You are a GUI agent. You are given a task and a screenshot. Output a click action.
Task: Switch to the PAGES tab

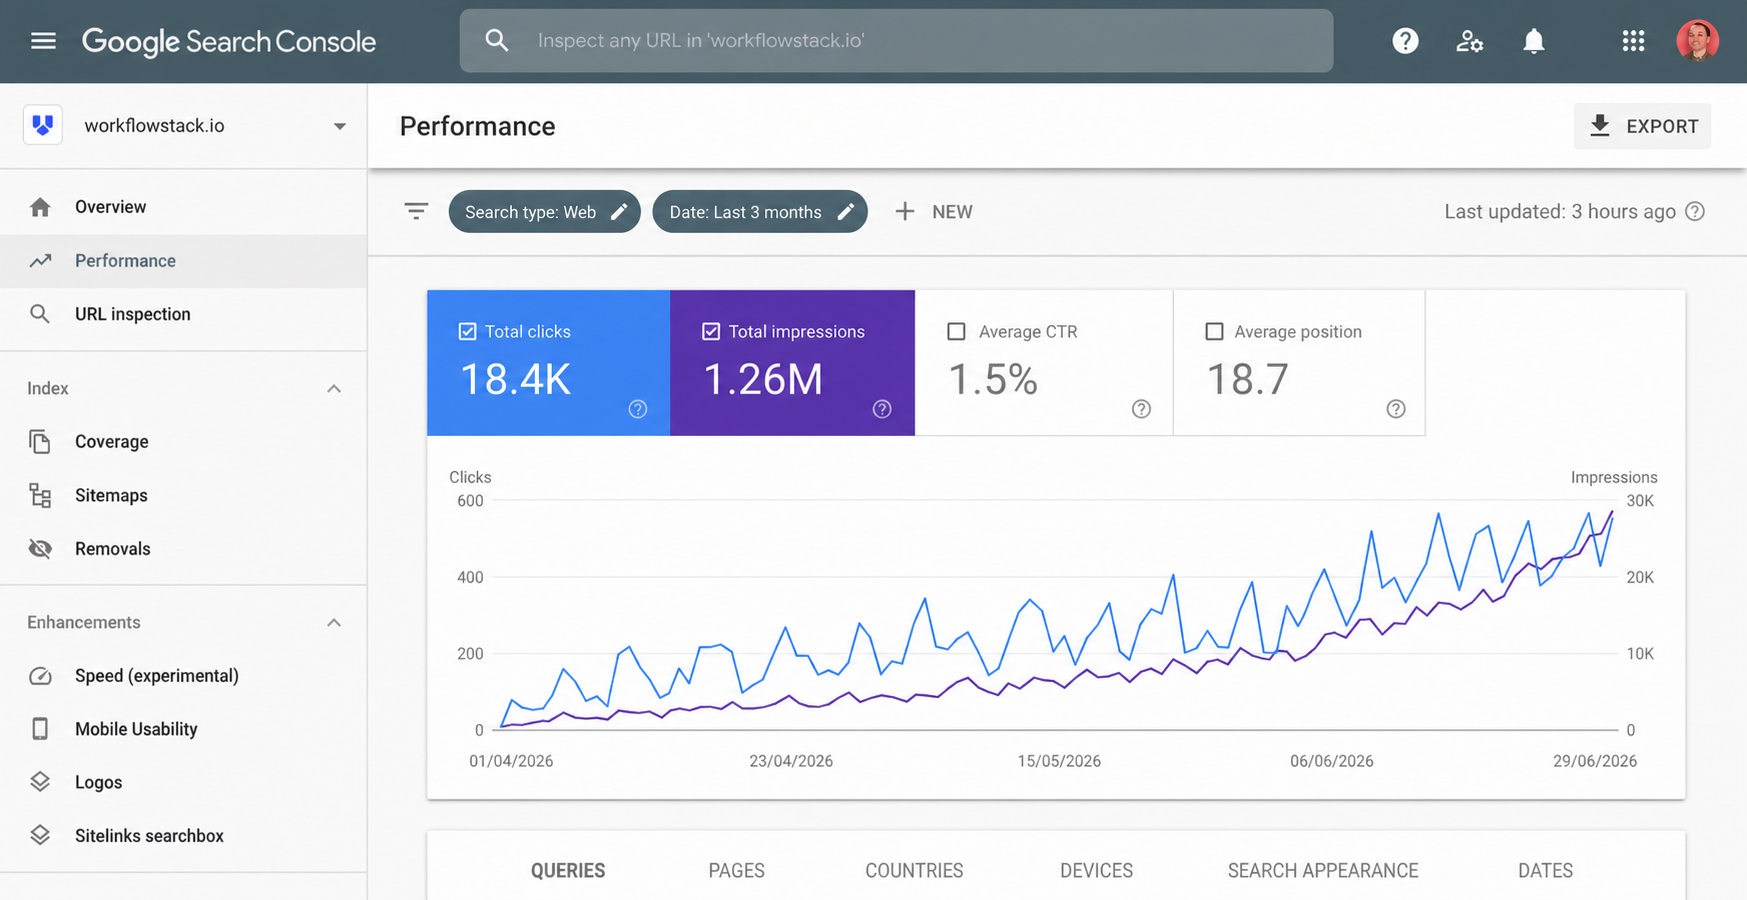point(736,871)
